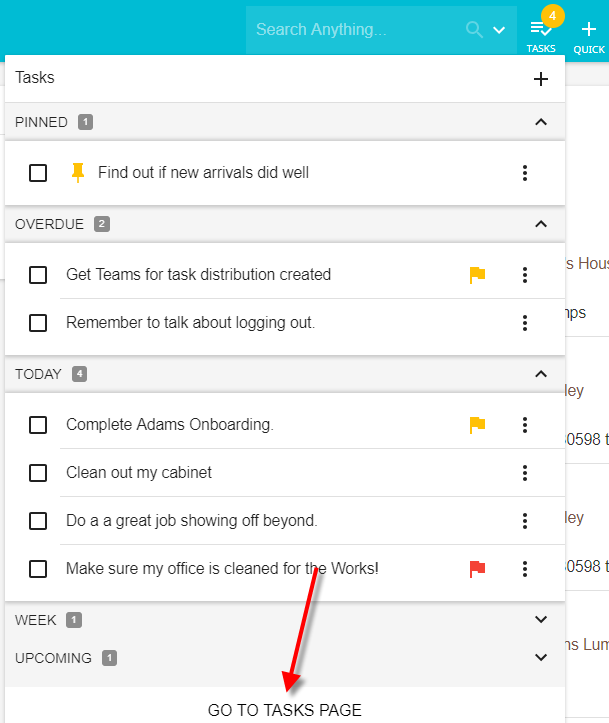Expand the Week task section
The image size is (609, 723).
(541, 620)
